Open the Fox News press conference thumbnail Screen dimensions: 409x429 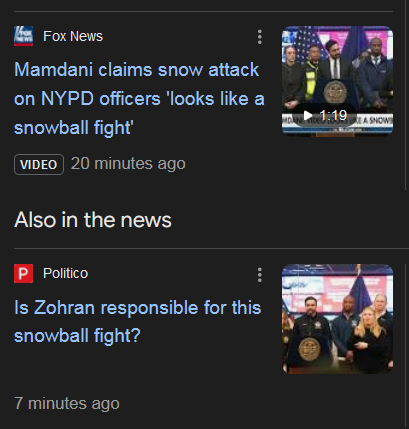(x=337, y=81)
